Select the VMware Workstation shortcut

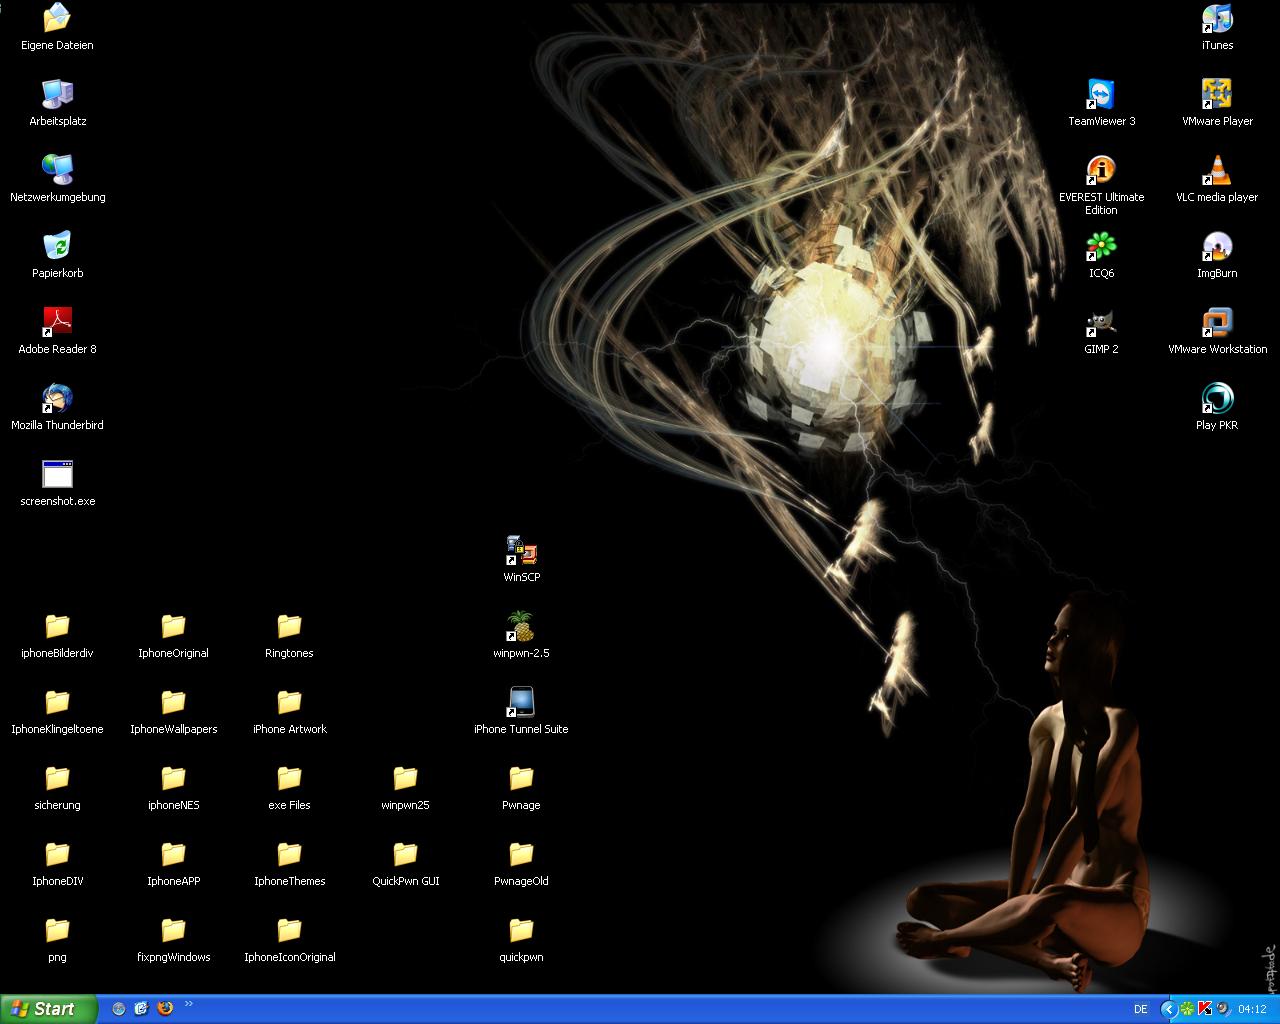coord(1217,322)
